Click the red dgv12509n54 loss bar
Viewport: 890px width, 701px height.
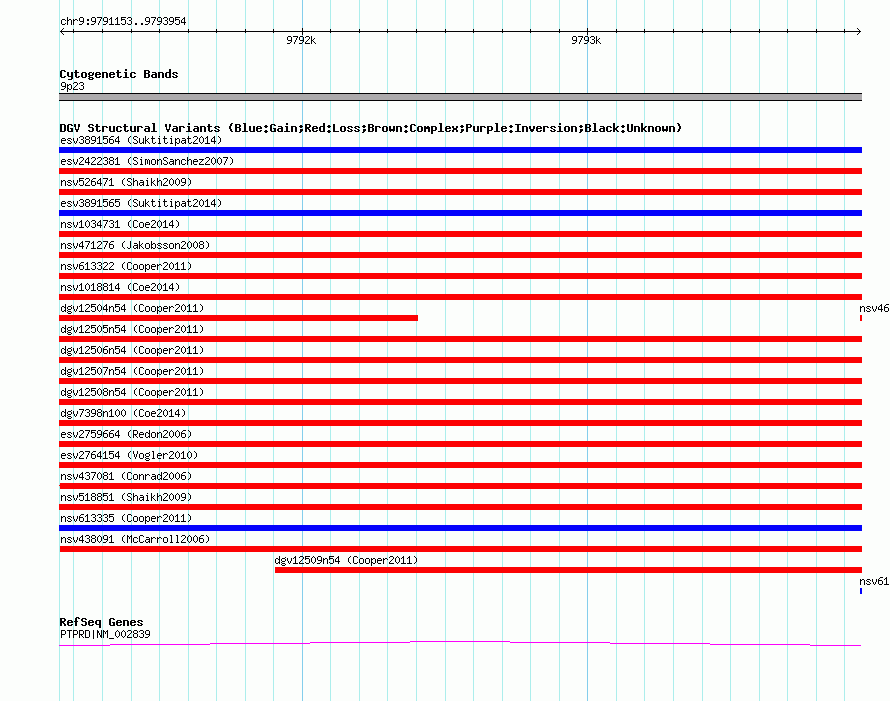click(x=568, y=570)
